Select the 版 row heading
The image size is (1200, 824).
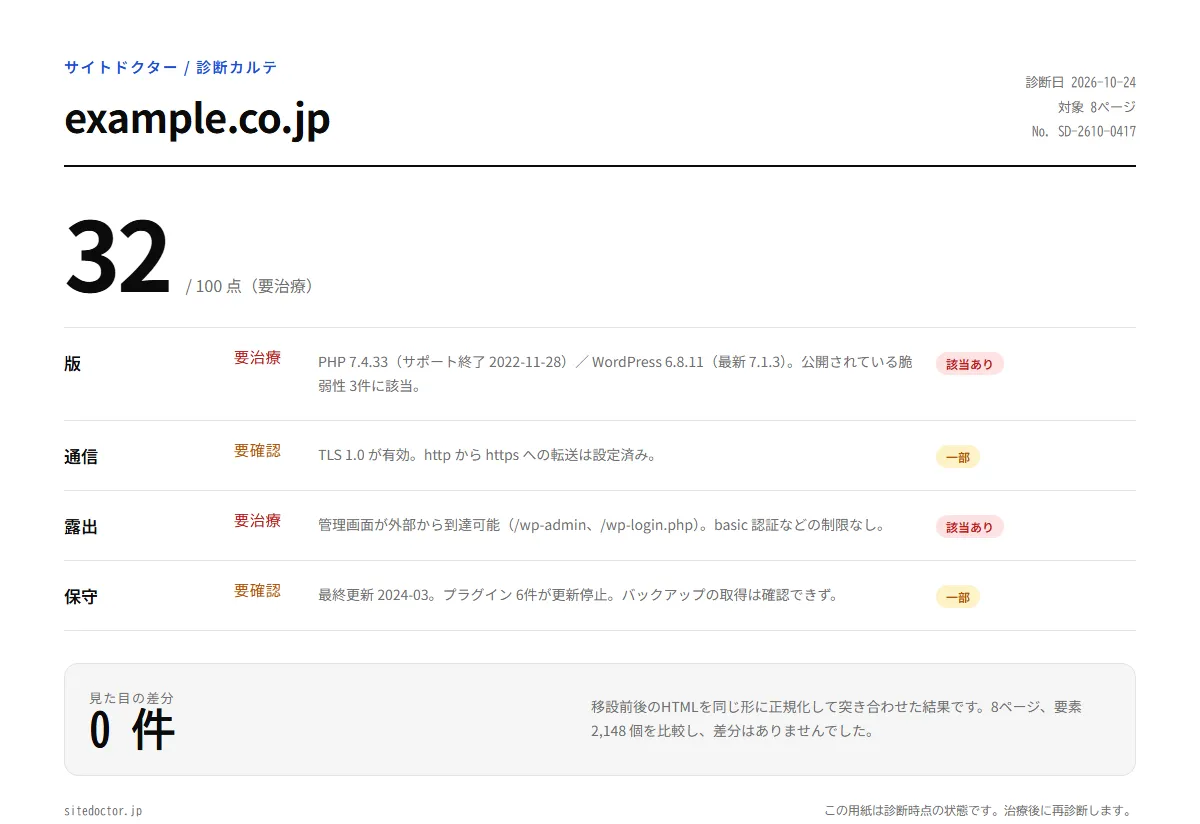(x=73, y=364)
